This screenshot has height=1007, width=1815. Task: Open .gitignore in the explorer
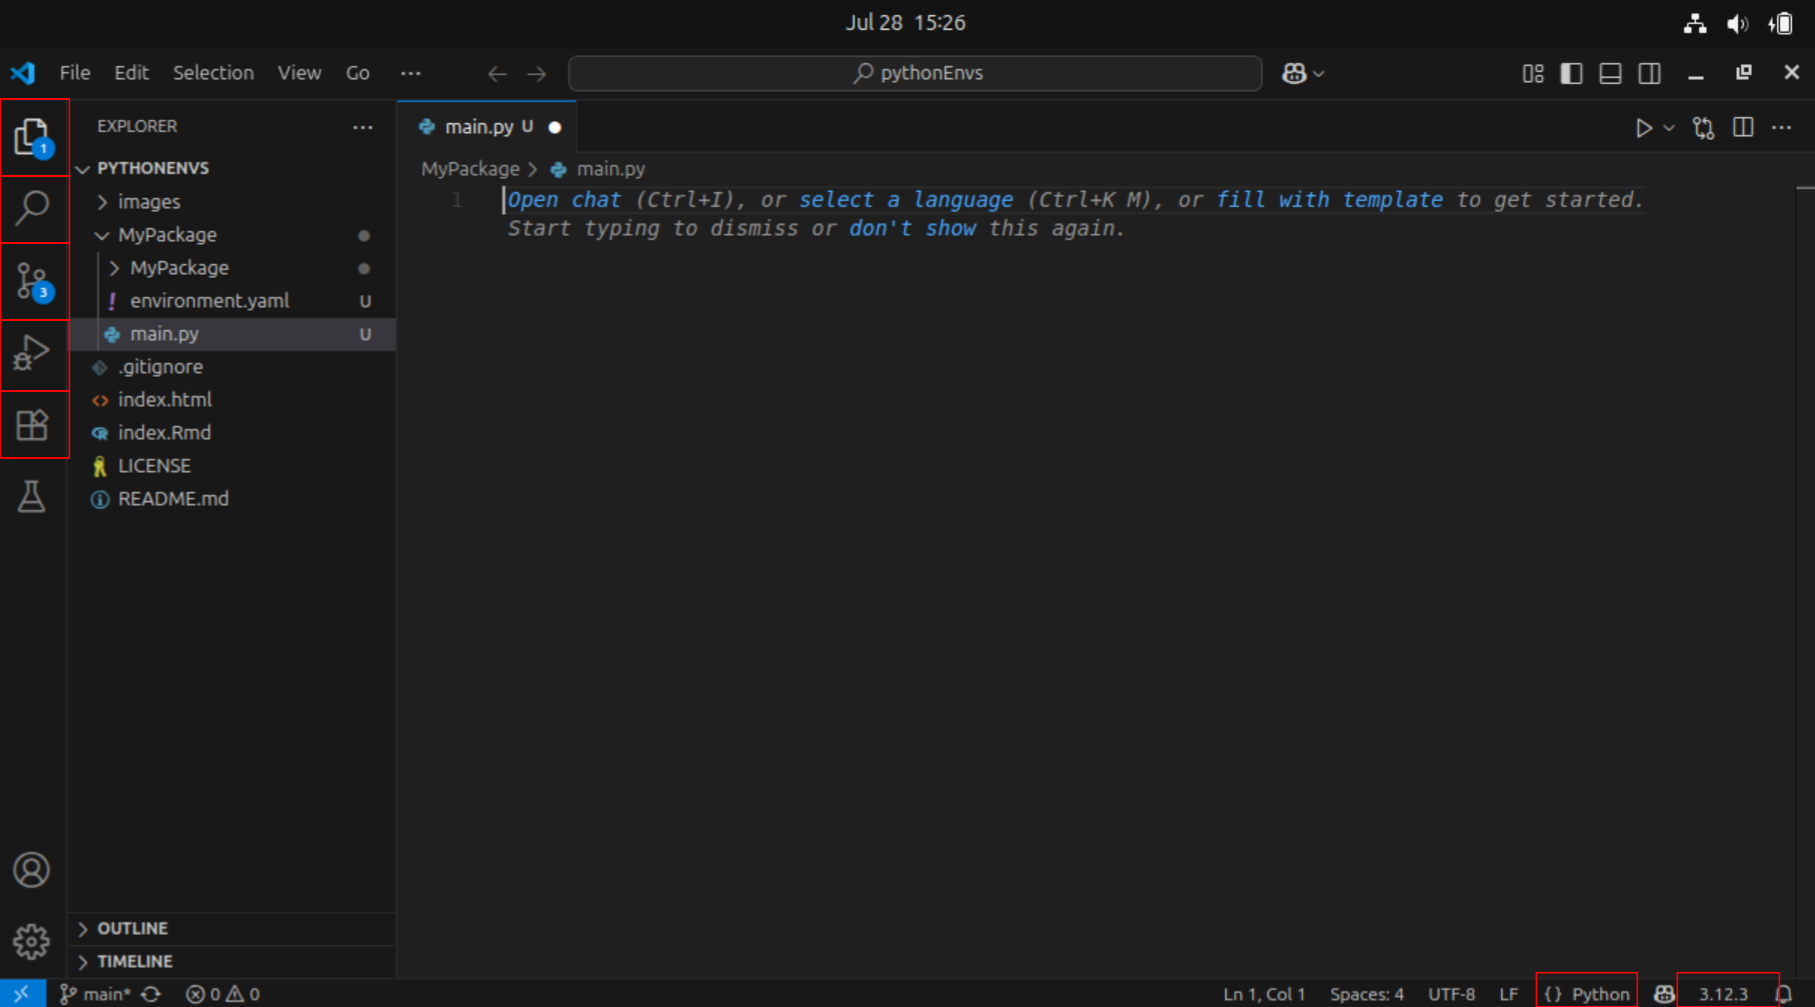(x=232, y=367)
